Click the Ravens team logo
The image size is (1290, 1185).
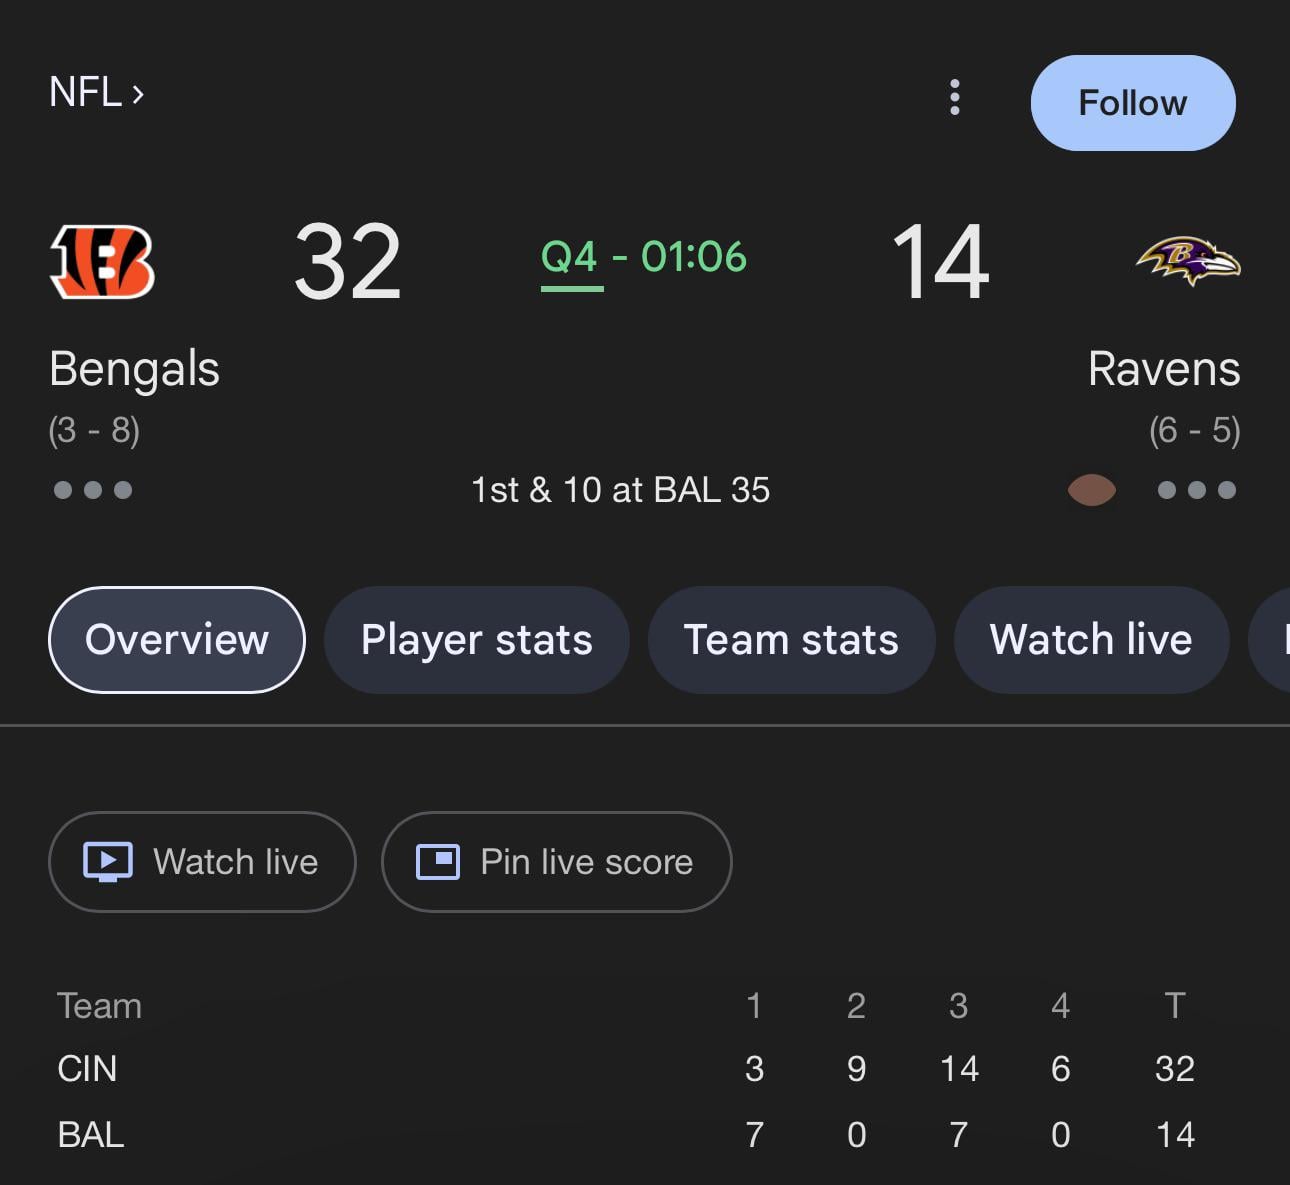1188,261
